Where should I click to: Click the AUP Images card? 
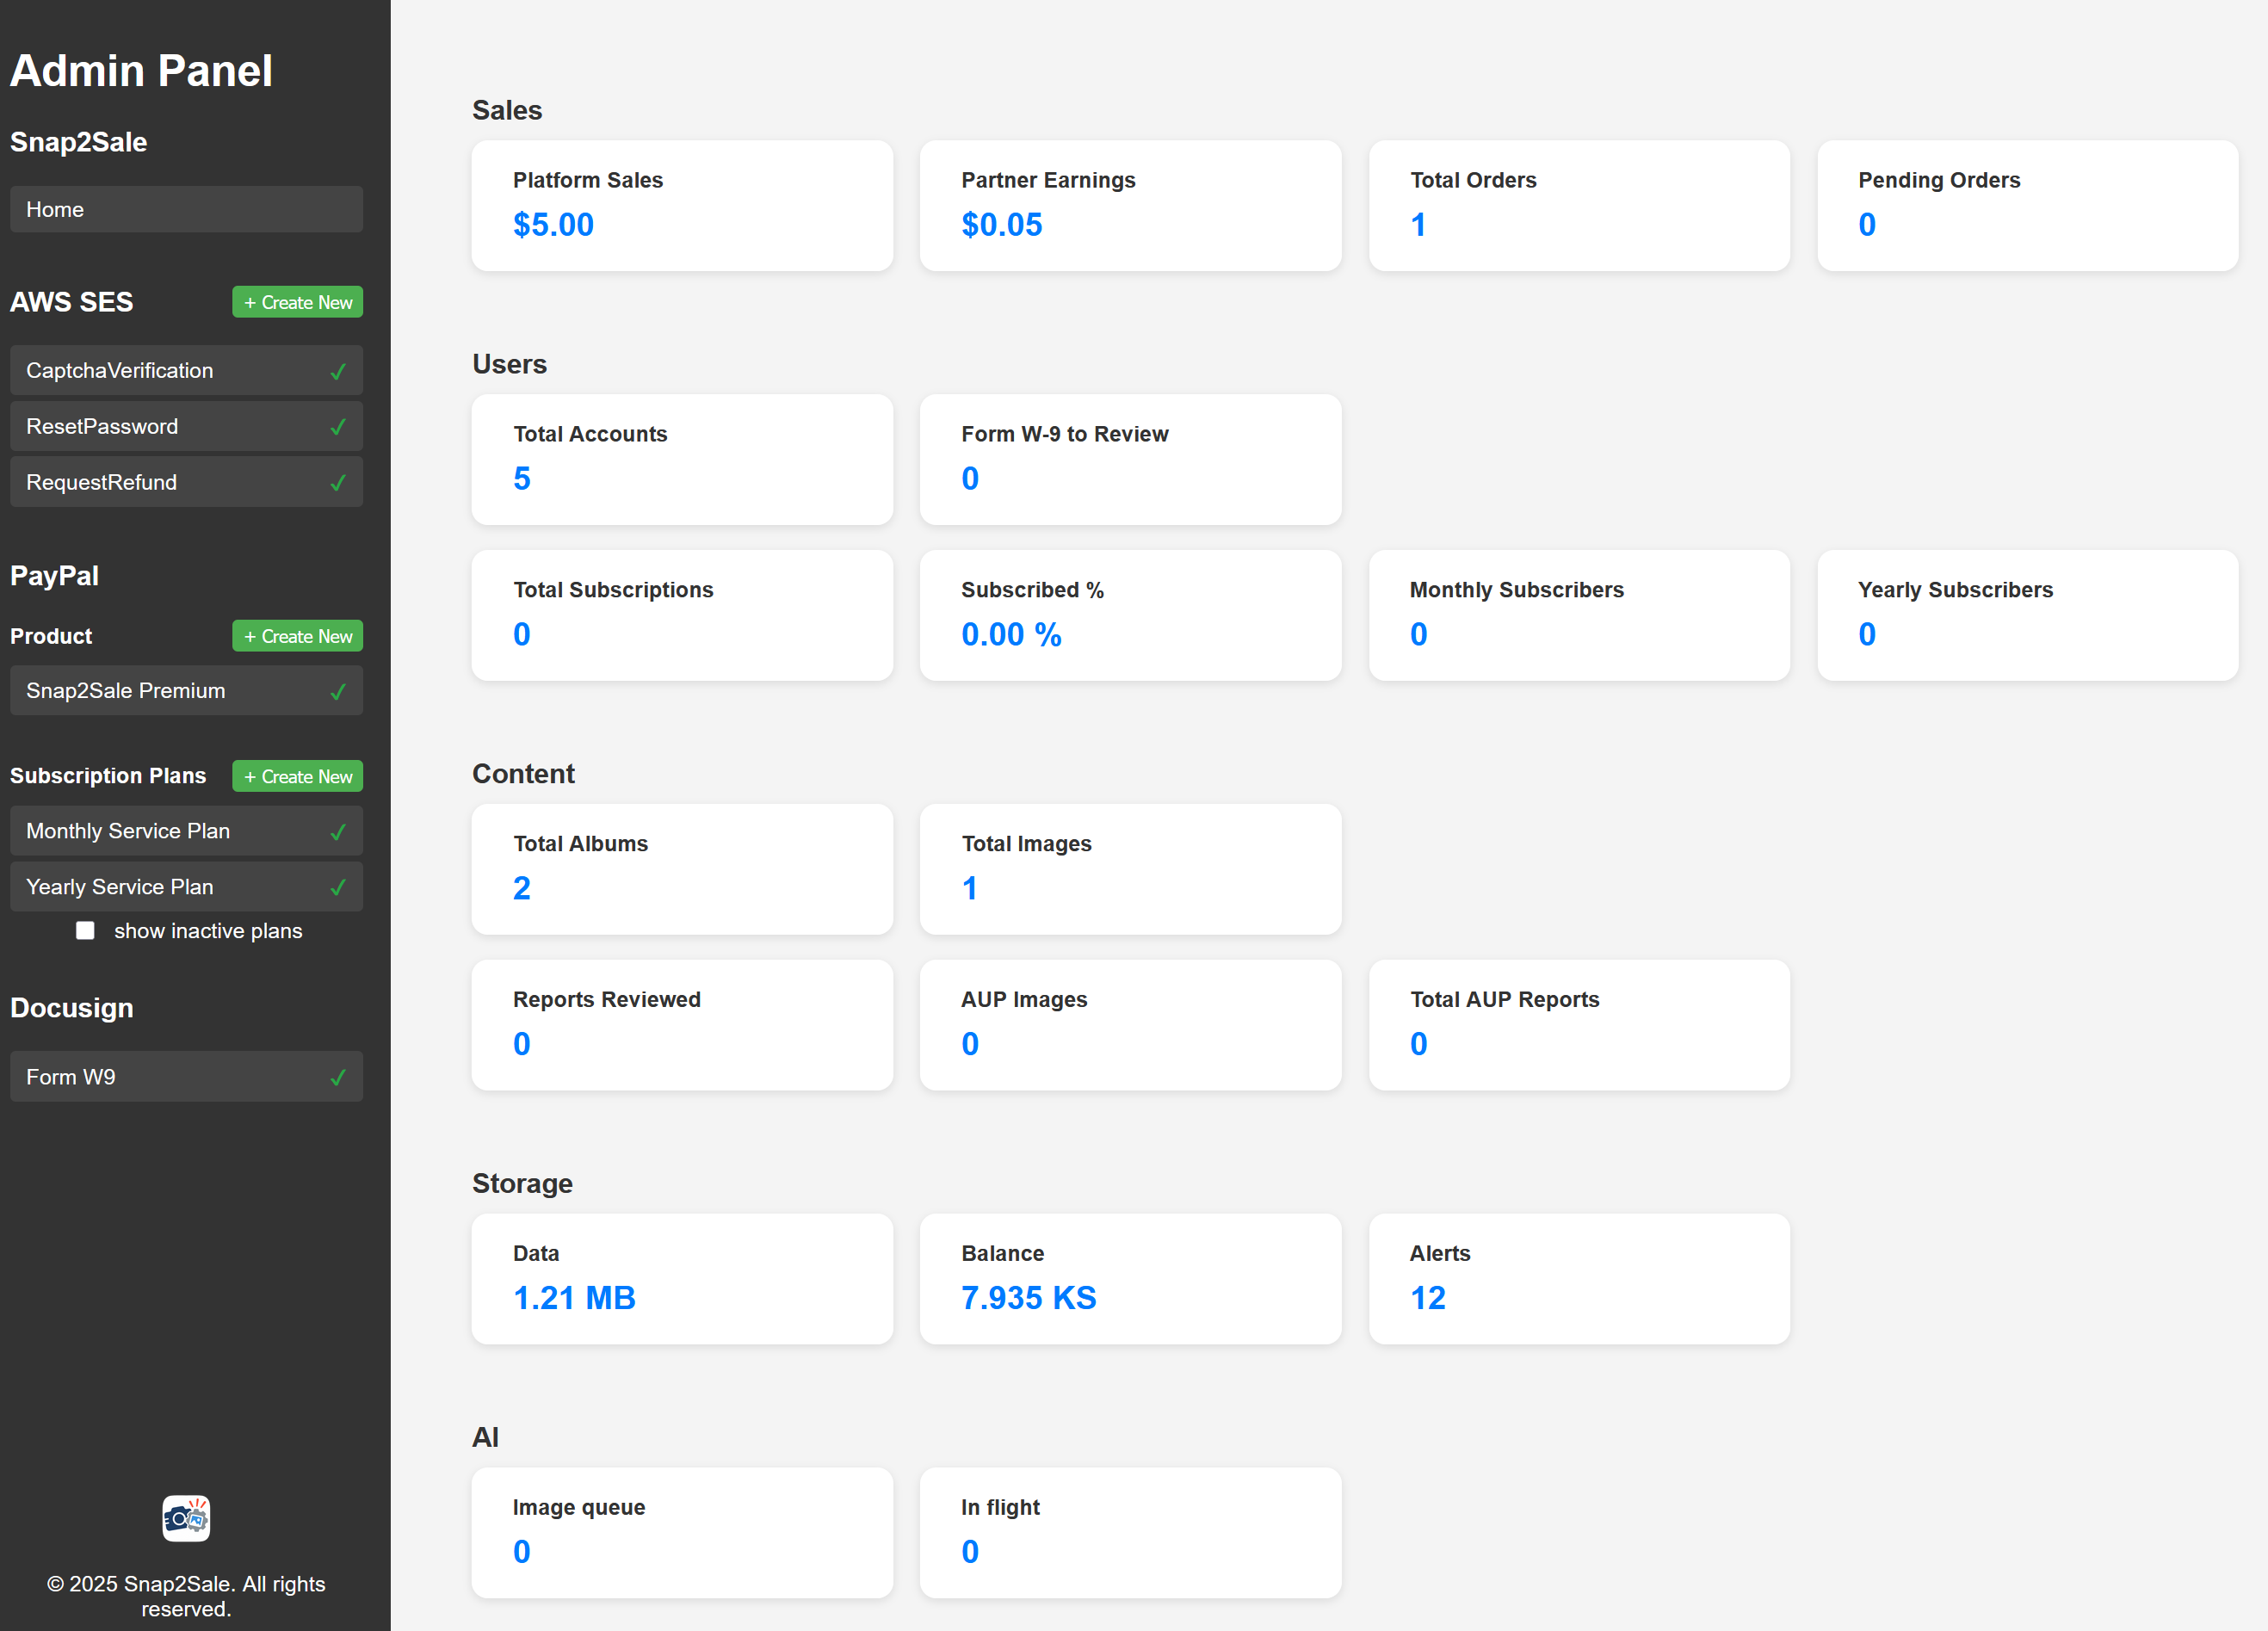pyautogui.click(x=1130, y=1025)
